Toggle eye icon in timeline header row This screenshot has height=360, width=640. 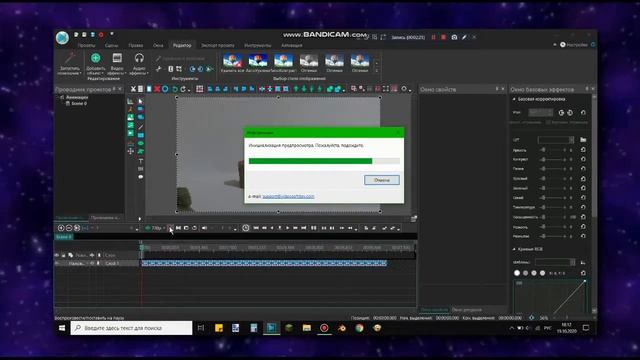click(57, 255)
